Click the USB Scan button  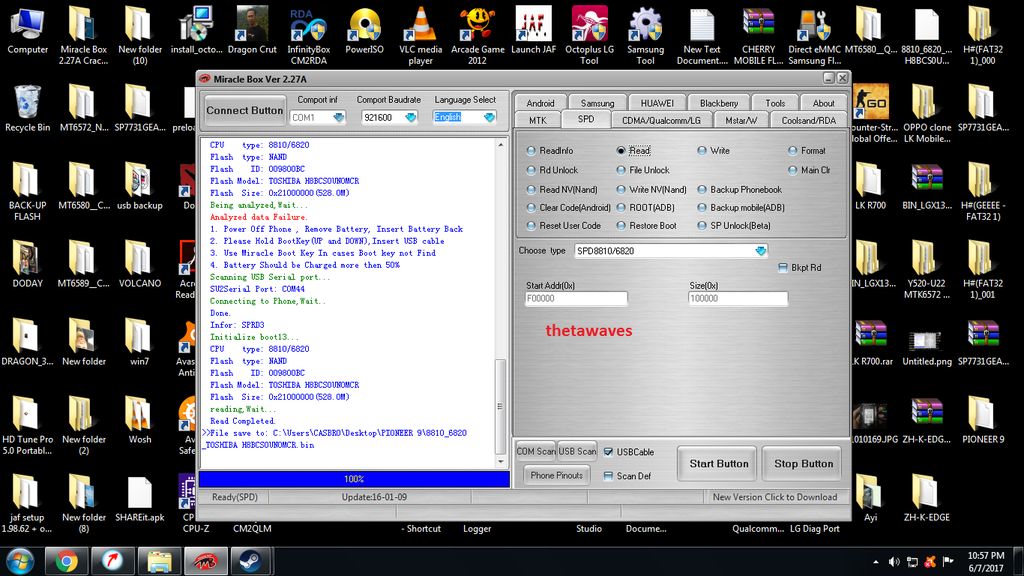(577, 451)
